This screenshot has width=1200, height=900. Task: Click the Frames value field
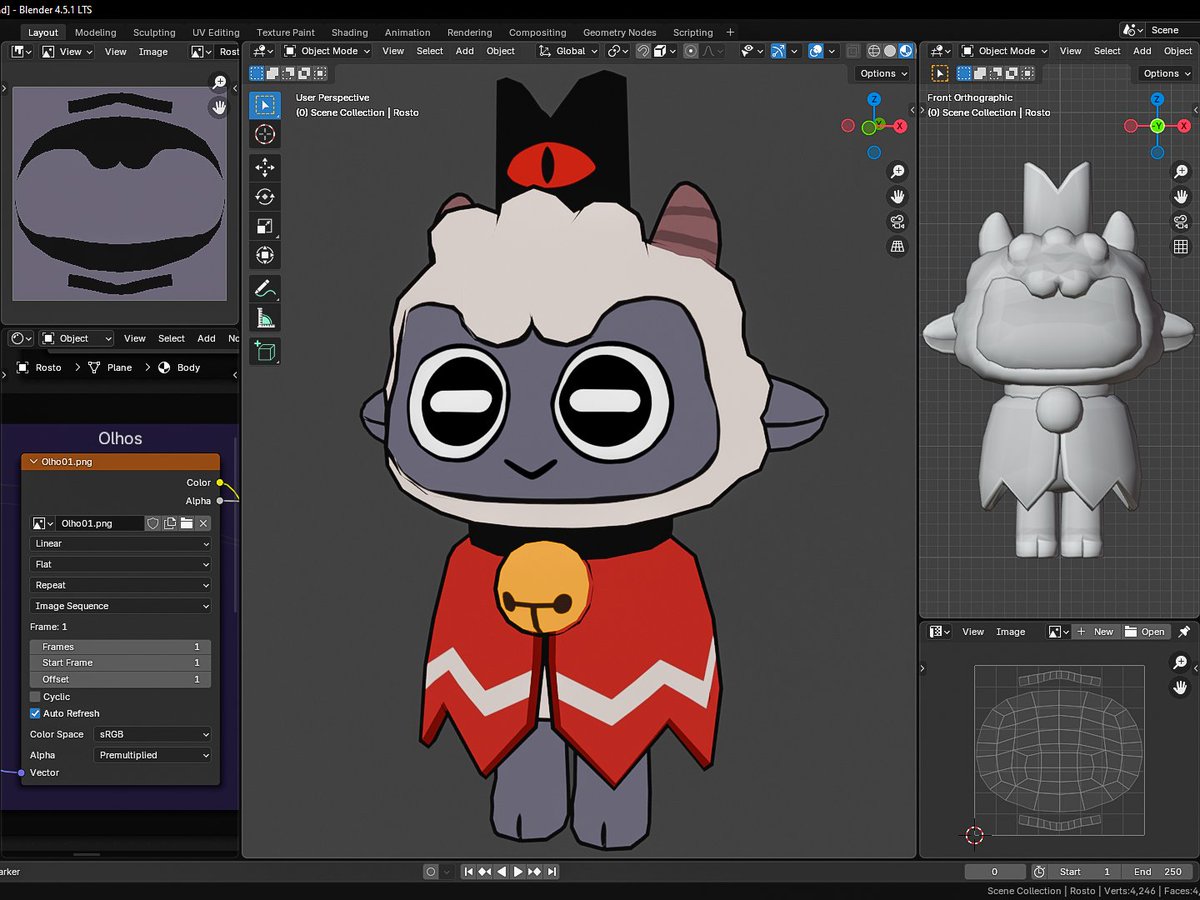(x=121, y=647)
